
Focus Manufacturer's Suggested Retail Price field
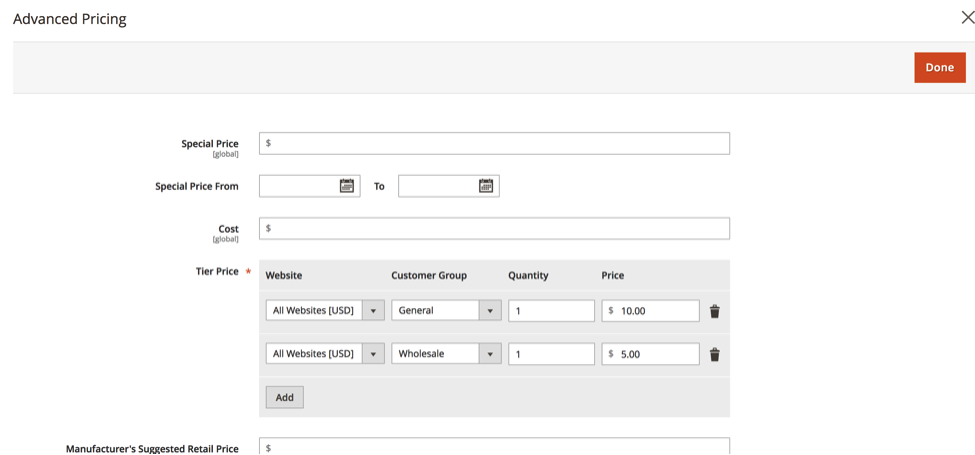494,446
